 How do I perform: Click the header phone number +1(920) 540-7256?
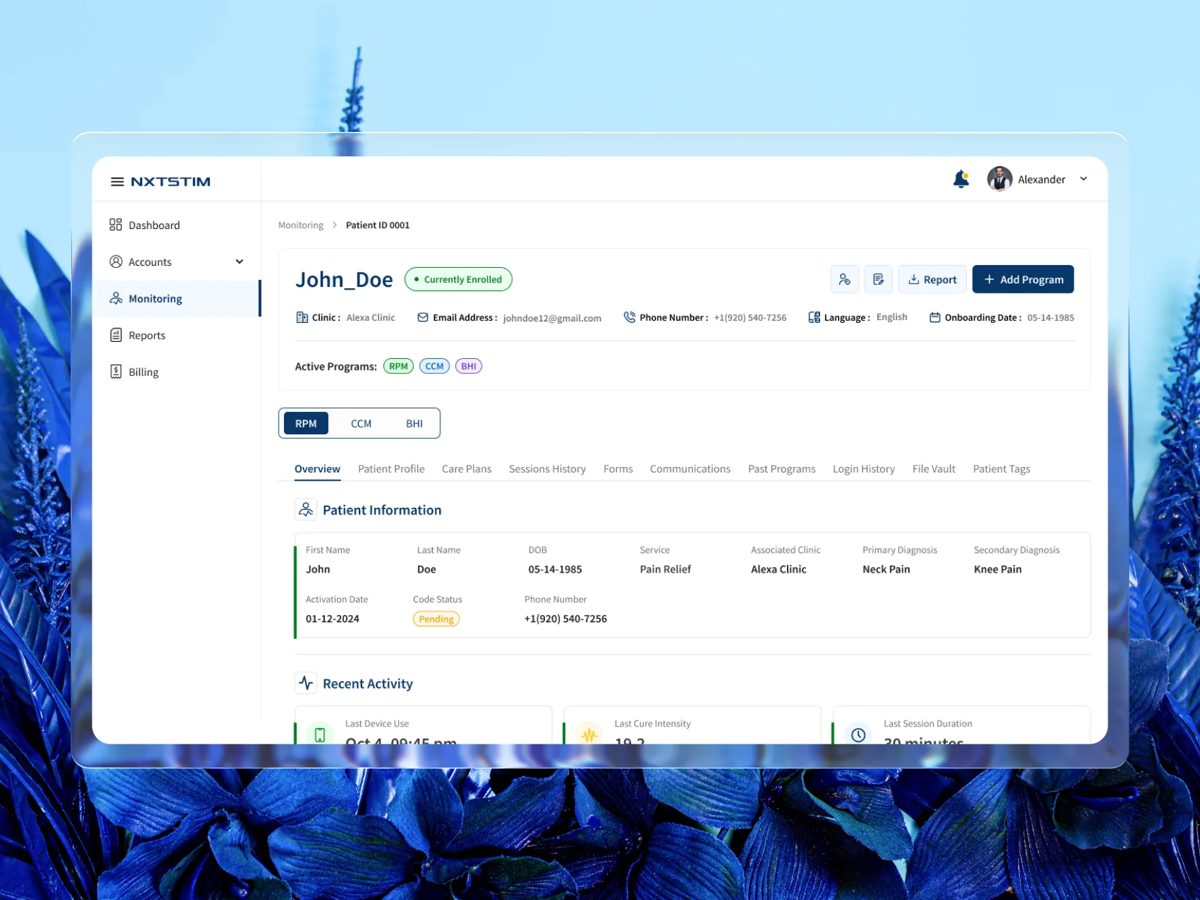click(x=750, y=317)
